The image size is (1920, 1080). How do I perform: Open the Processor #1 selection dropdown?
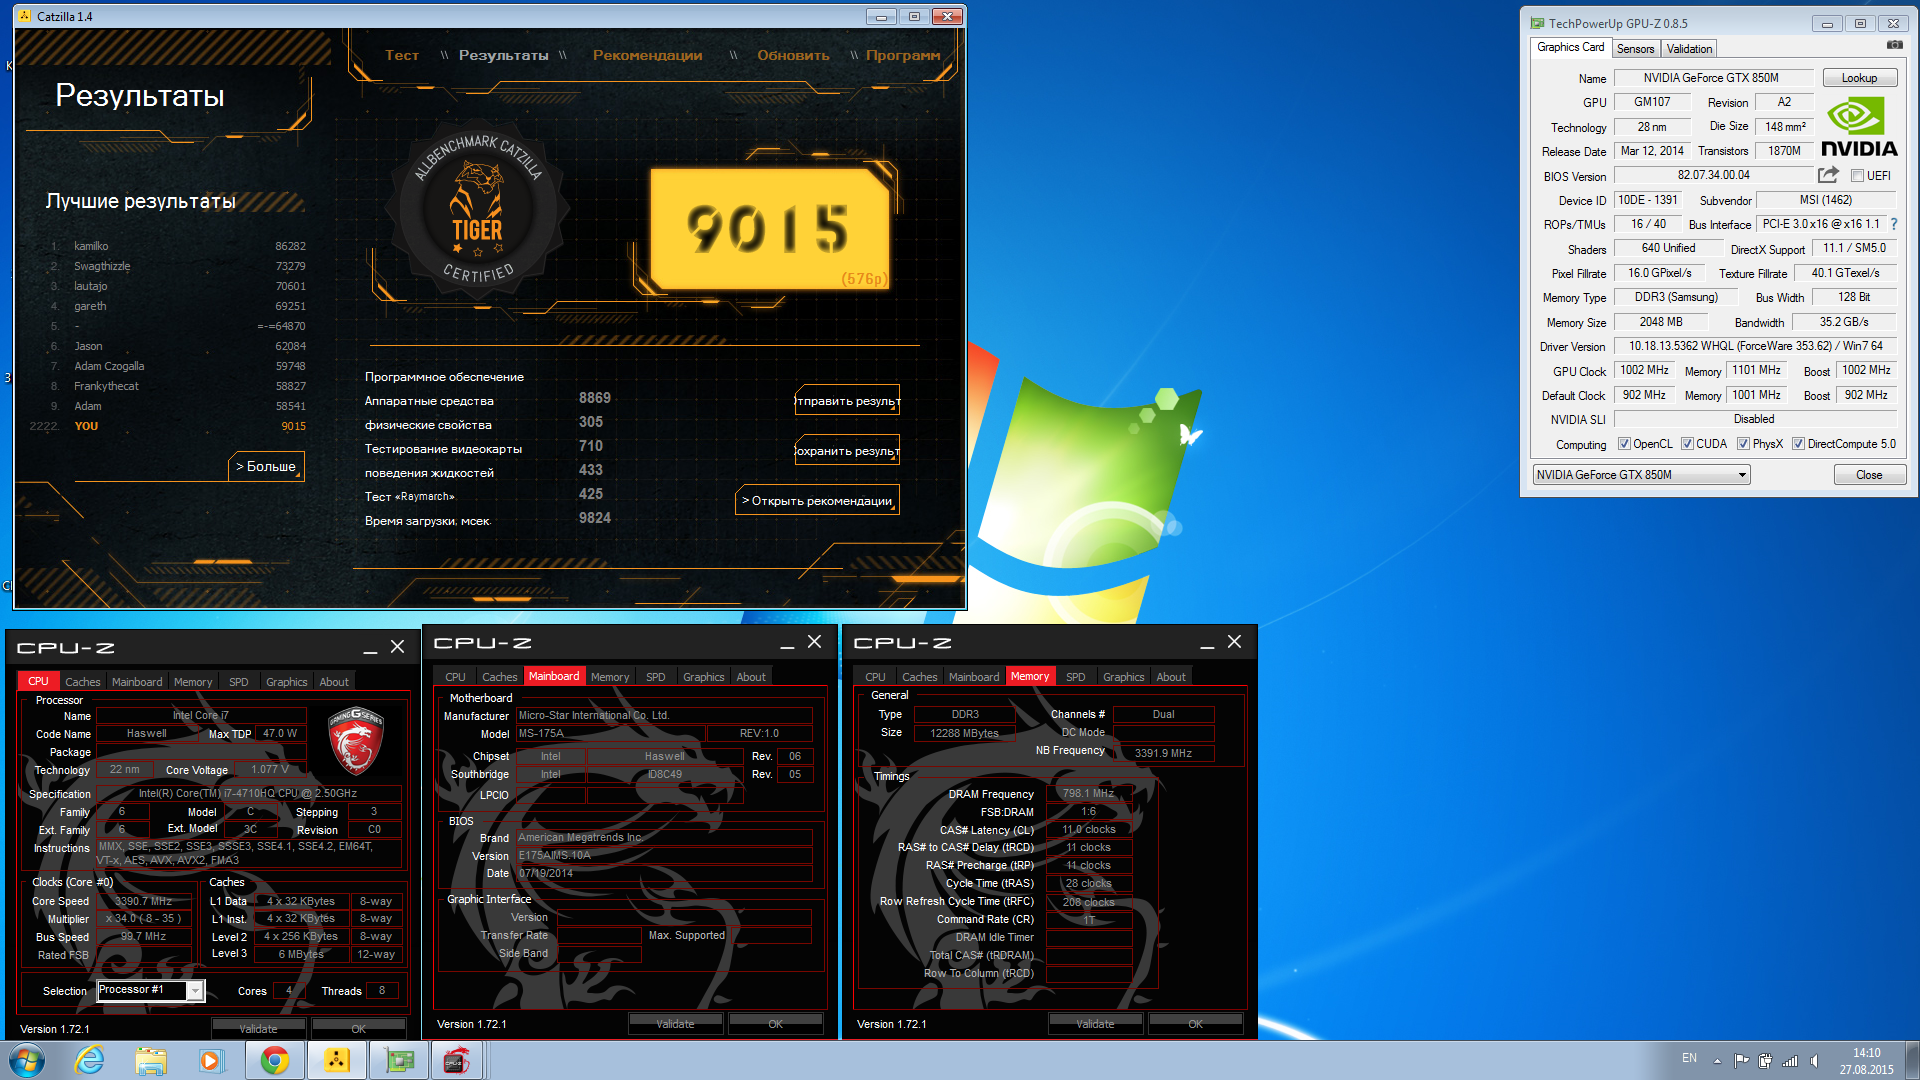(150, 990)
